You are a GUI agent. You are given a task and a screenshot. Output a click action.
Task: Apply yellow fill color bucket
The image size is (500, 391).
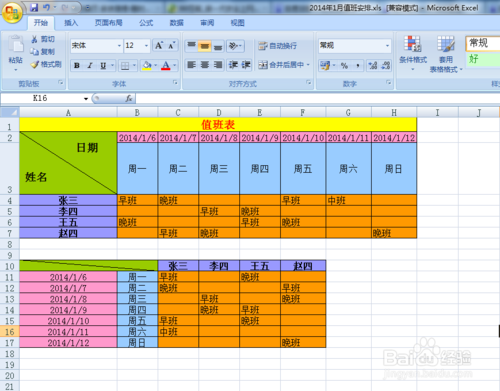pos(147,65)
